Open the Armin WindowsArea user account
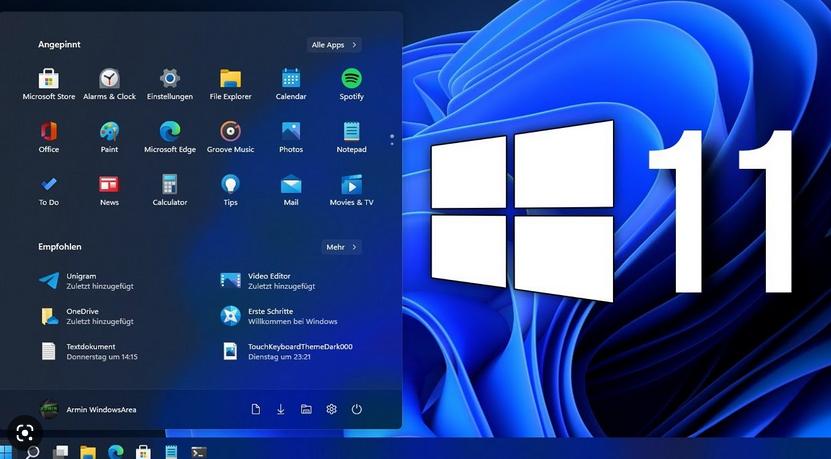Image resolution: width=831 pixels, height=459 pixels. pyautogui.click(x=89, y=409)
